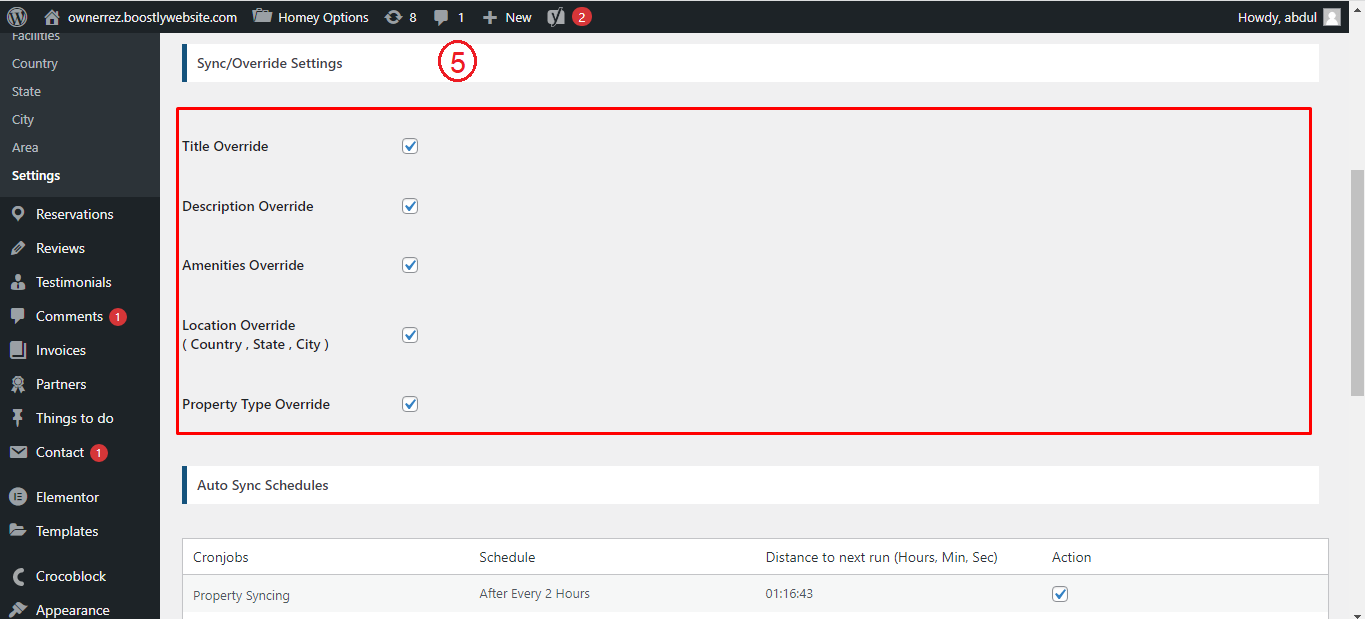Go to Reviews in the sidebar
The width and height of the screenshot is (1365, 619).
[x=60, y=248]
